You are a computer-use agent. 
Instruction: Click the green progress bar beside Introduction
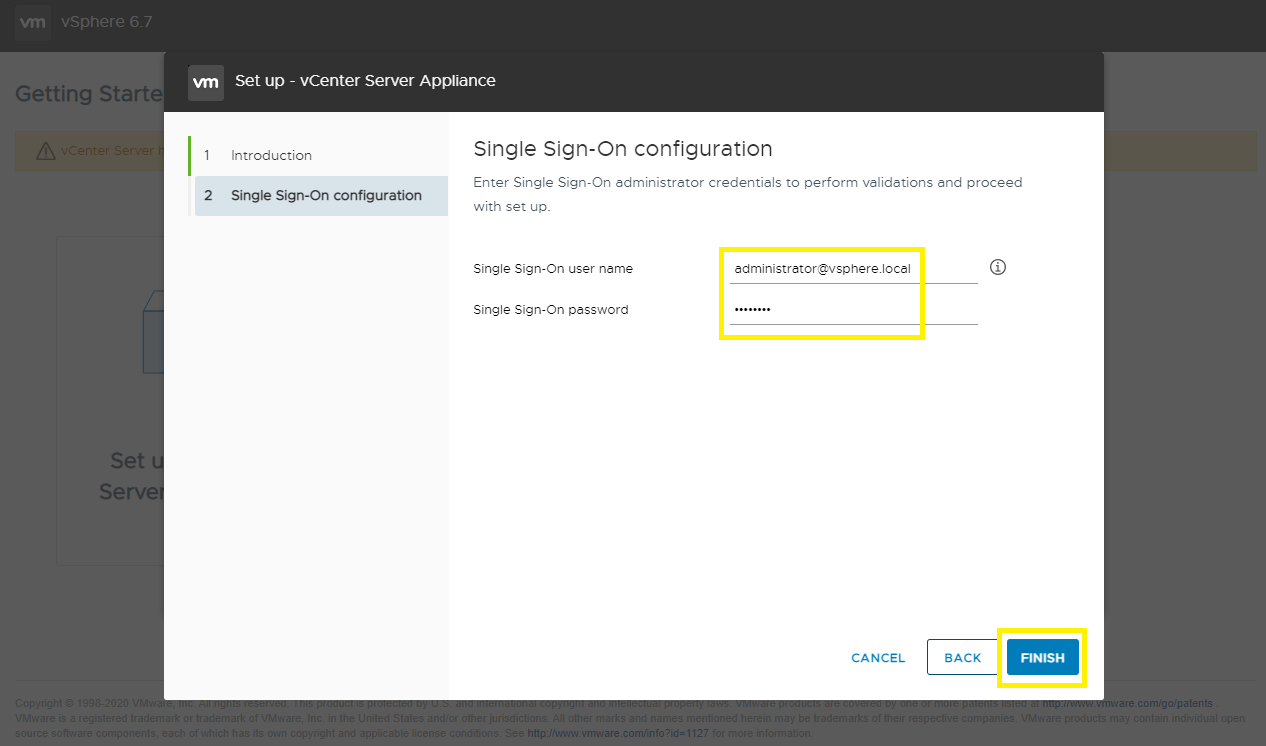[191, 155]
